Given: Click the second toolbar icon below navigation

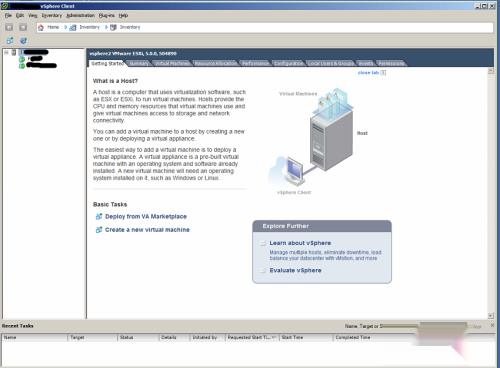Looking at the screenshot, I should pyautogui.click(x=23, y=41).
